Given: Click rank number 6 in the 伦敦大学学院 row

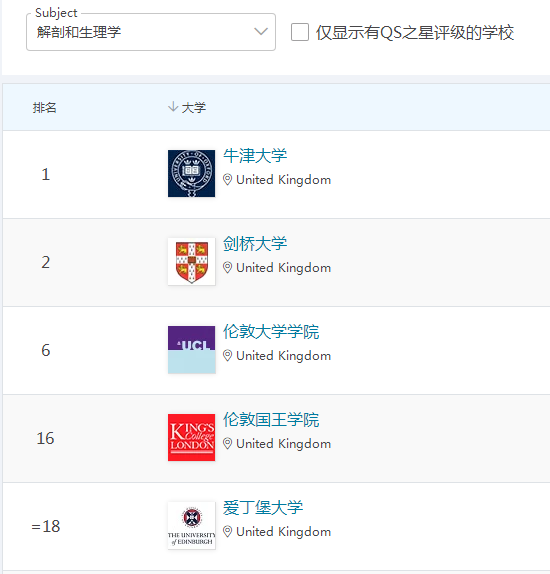Looking at the screenshot, I should point(45,350).
